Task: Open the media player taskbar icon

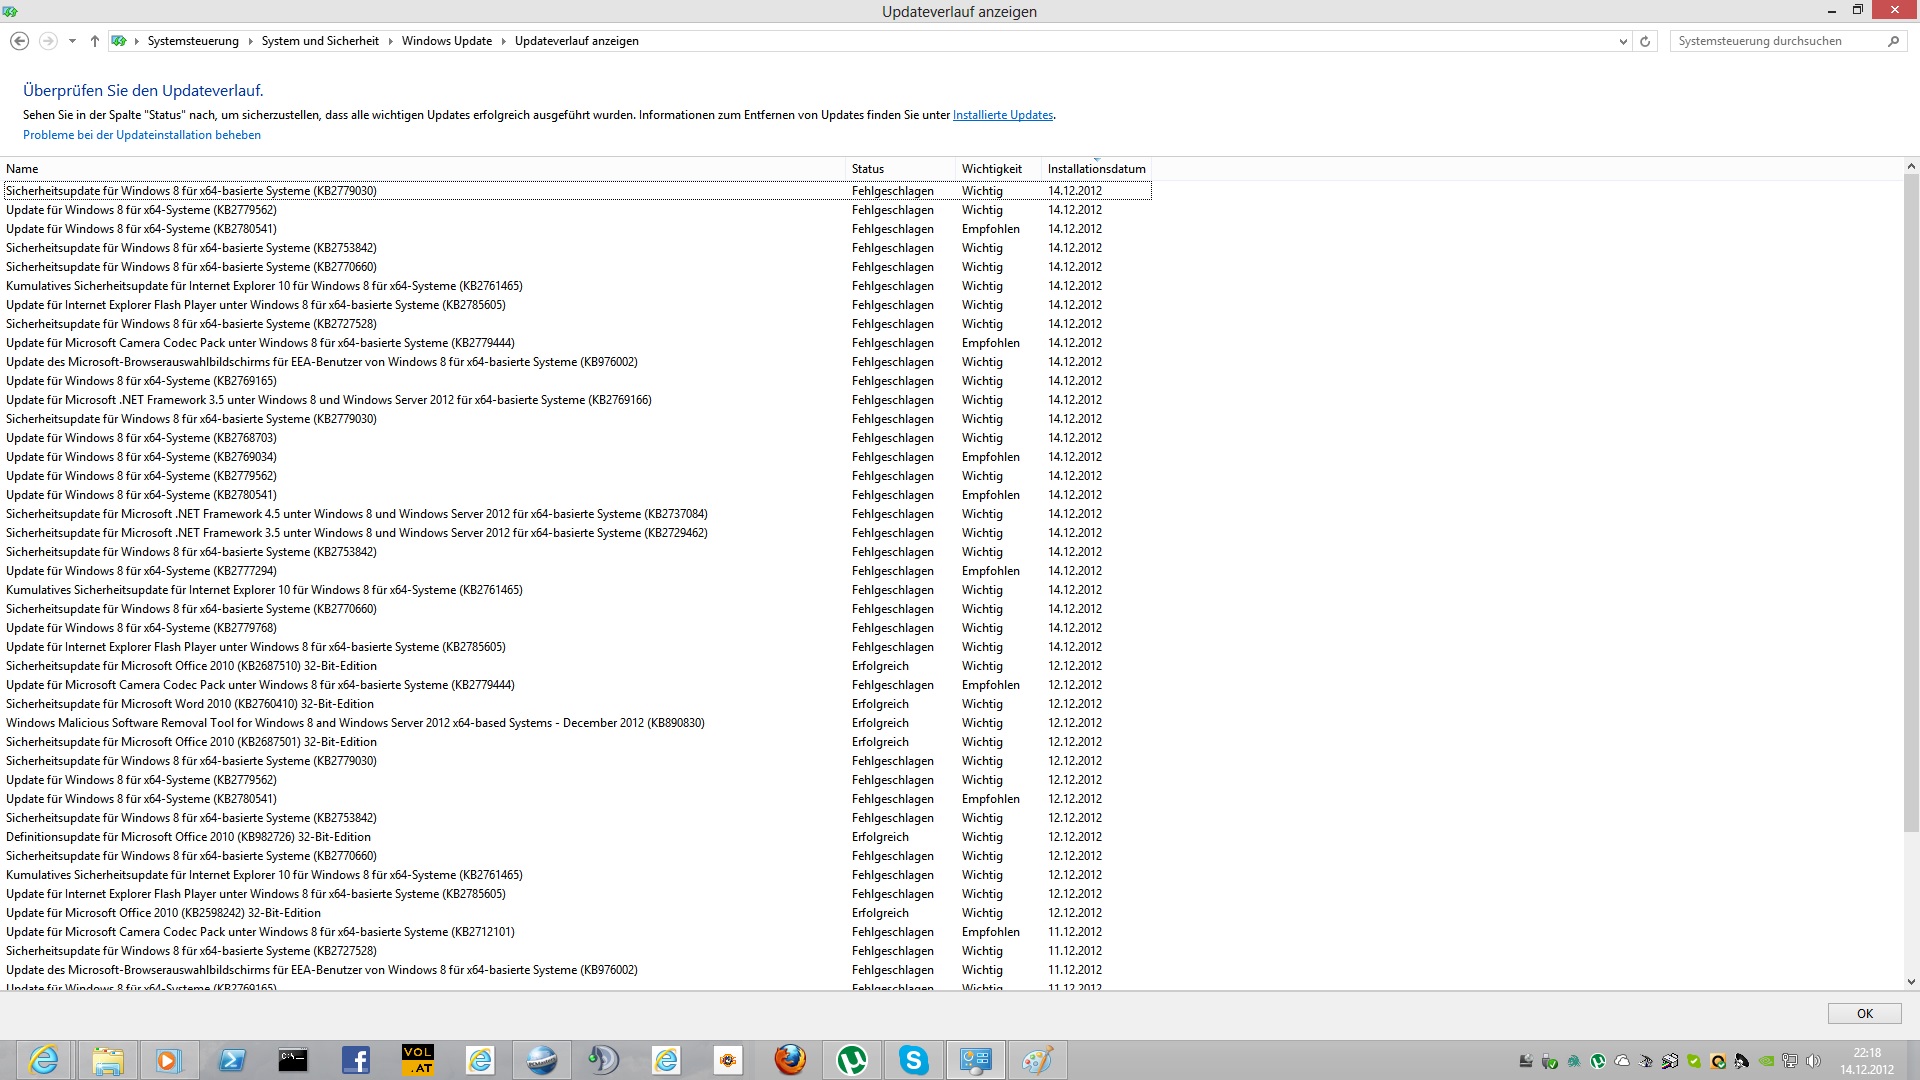Action: tap(168, 1060)
